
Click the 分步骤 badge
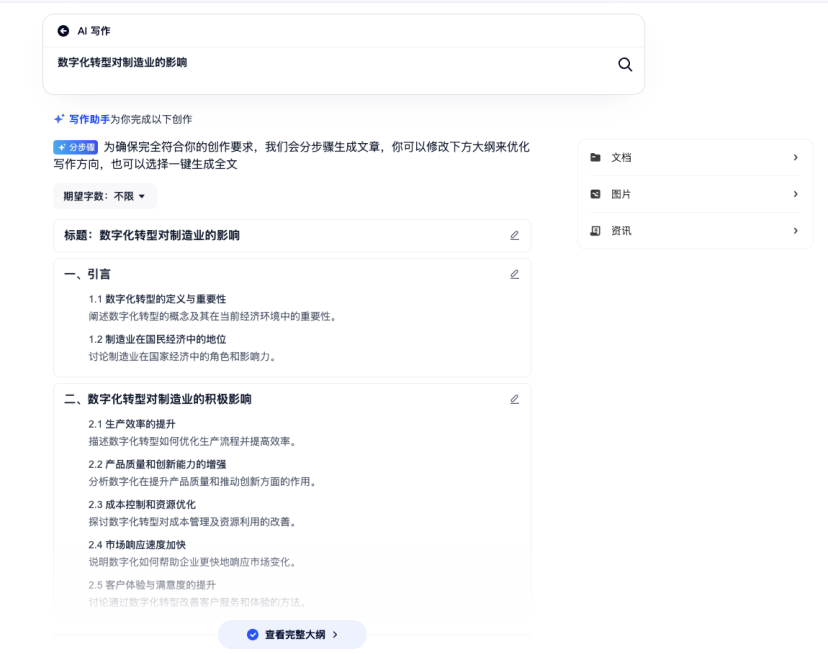coord(76,147)
